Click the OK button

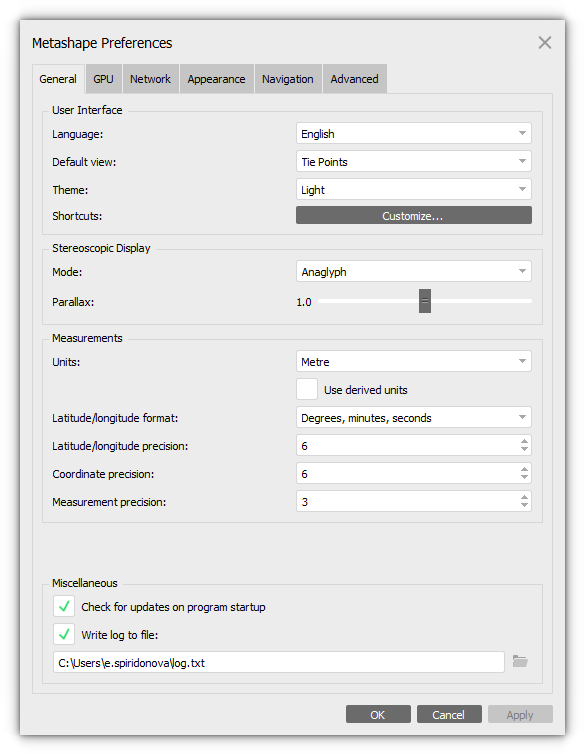click(378, 715)
